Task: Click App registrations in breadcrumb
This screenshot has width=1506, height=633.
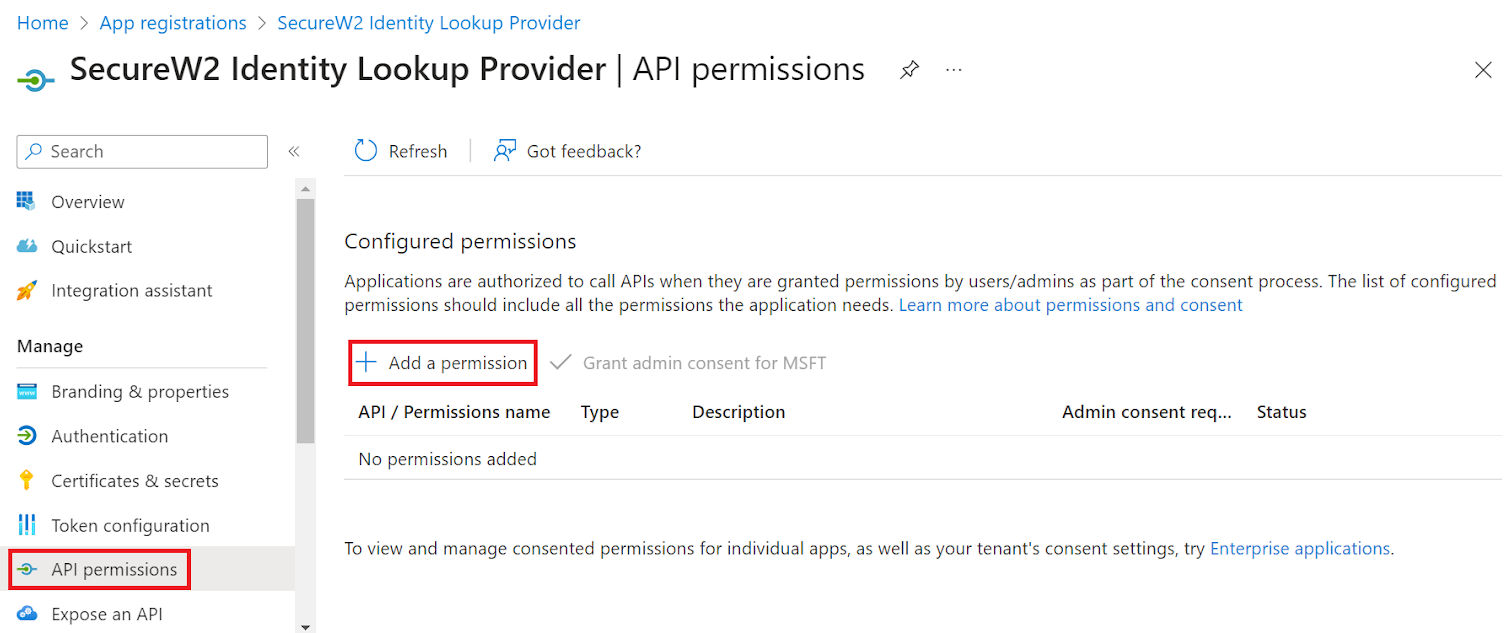Action: click(x=173, y=23)
